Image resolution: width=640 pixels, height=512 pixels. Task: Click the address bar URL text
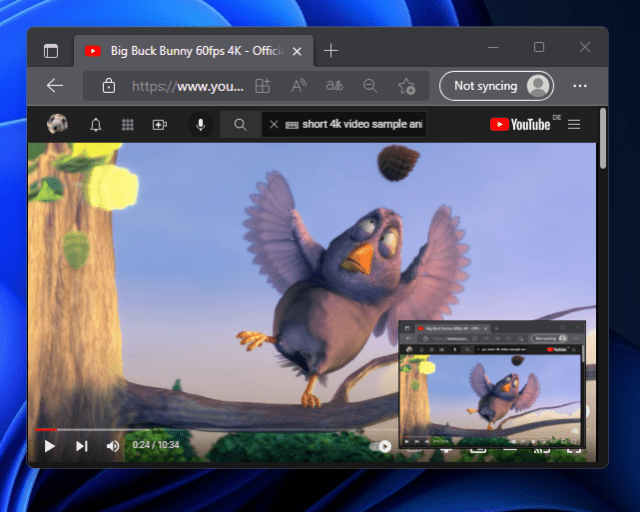tap(188, 86)
